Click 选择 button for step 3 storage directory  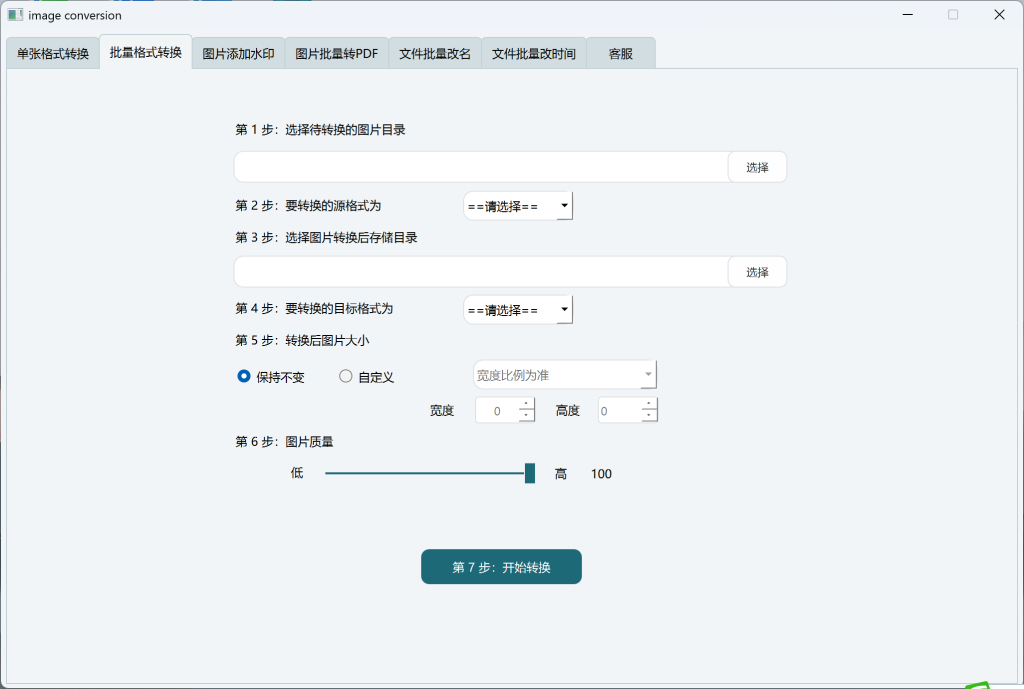tap(757, 272)
